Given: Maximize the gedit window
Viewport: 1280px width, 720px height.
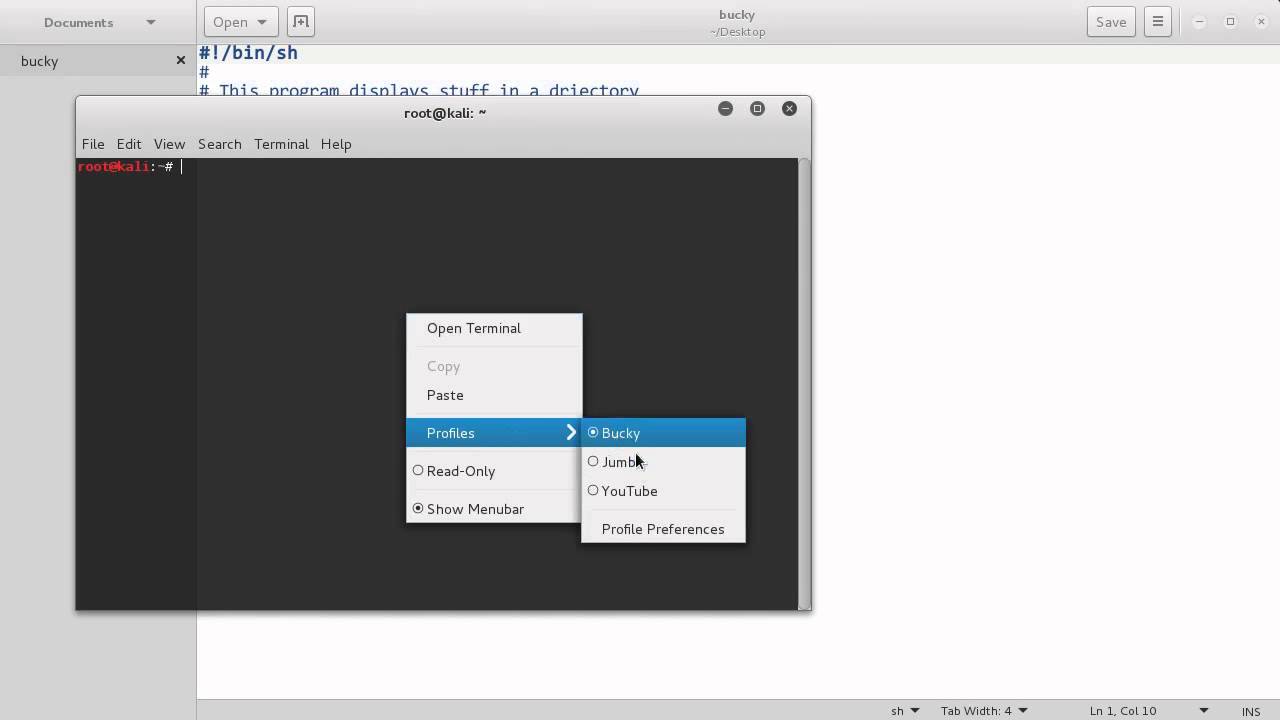Looking at the screenshot, I should click(1230, 21).
